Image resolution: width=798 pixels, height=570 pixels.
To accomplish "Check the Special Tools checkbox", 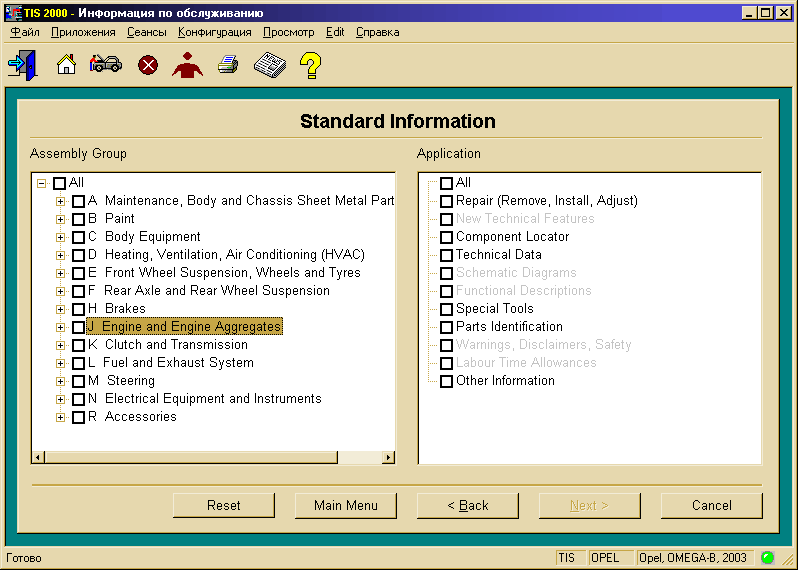I will [x=446, y=309].
